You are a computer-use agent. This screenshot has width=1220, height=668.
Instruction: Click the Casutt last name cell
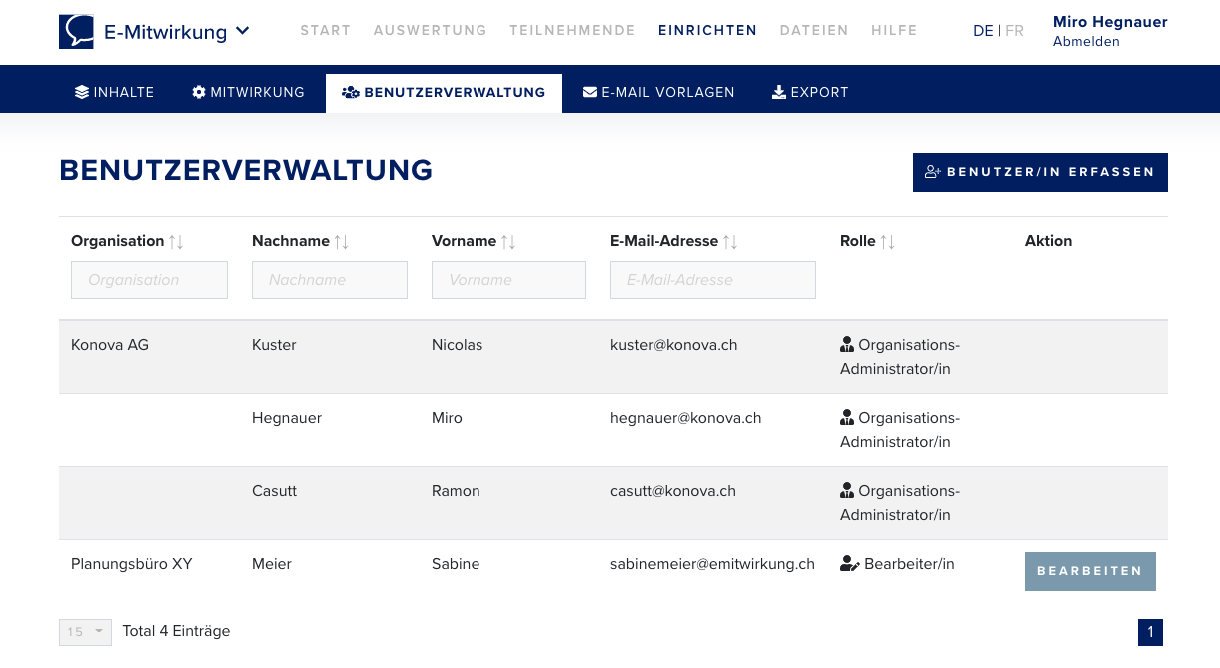click(x=274, y=491)
